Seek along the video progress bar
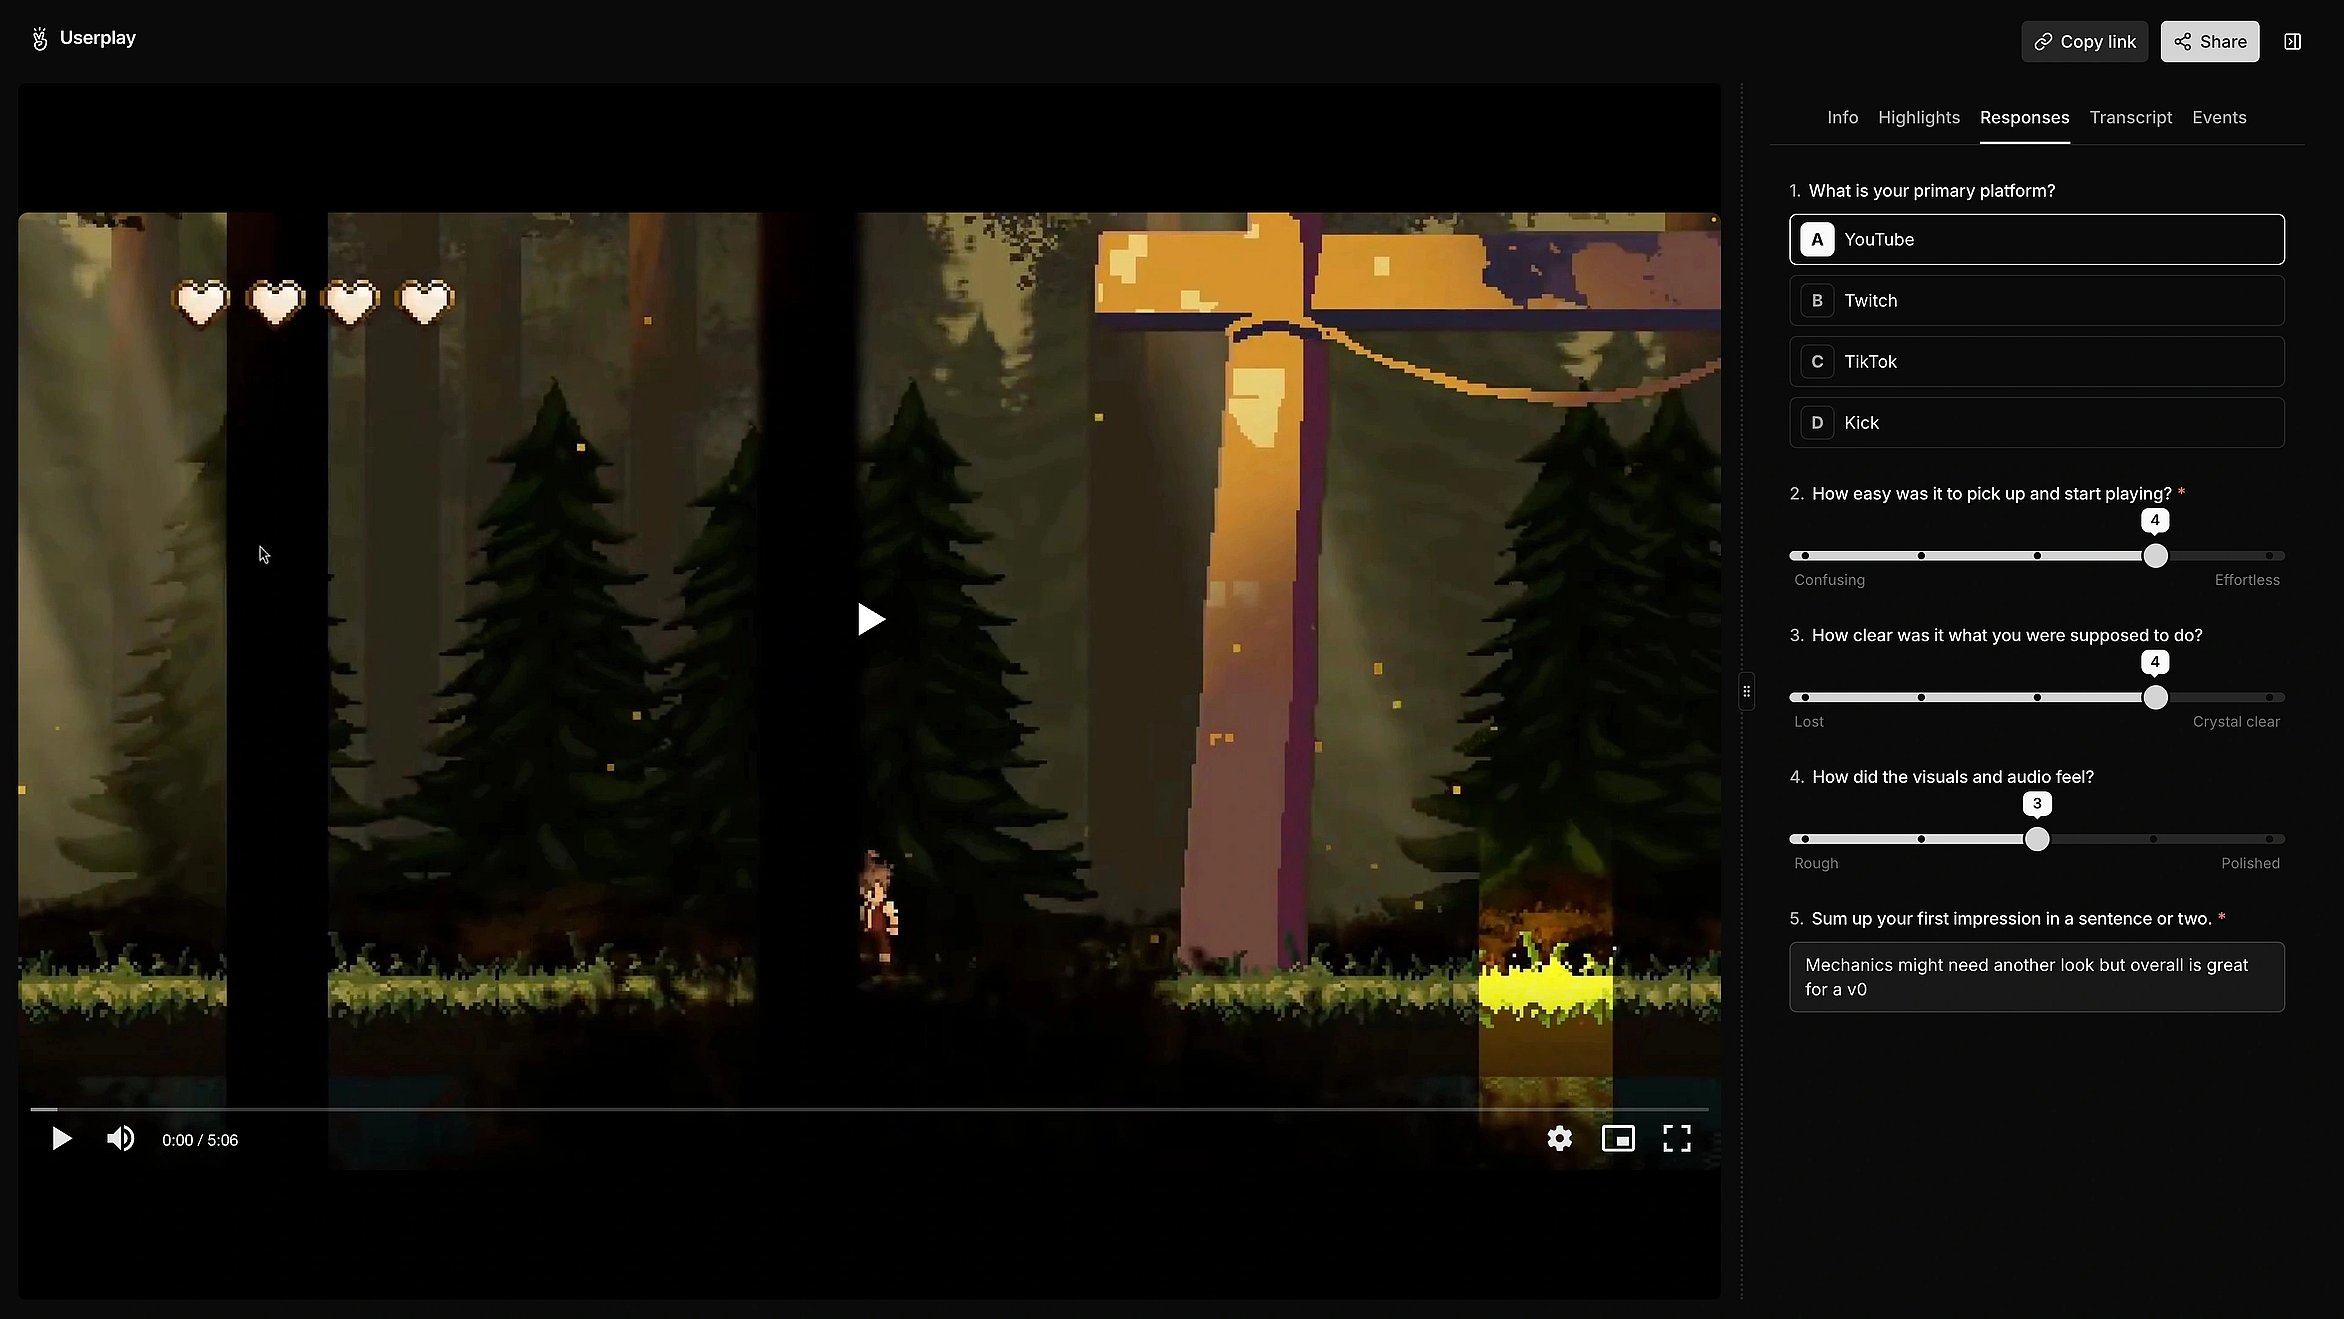Screen dimensions: 2344x1319 [x=869, y=1109]
